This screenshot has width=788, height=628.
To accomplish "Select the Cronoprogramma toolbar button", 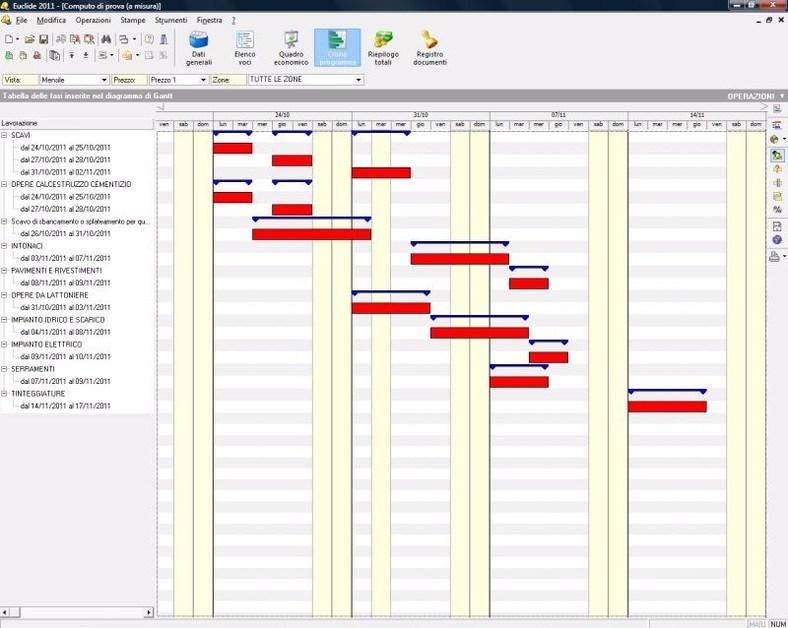I will tap(337, 46).
